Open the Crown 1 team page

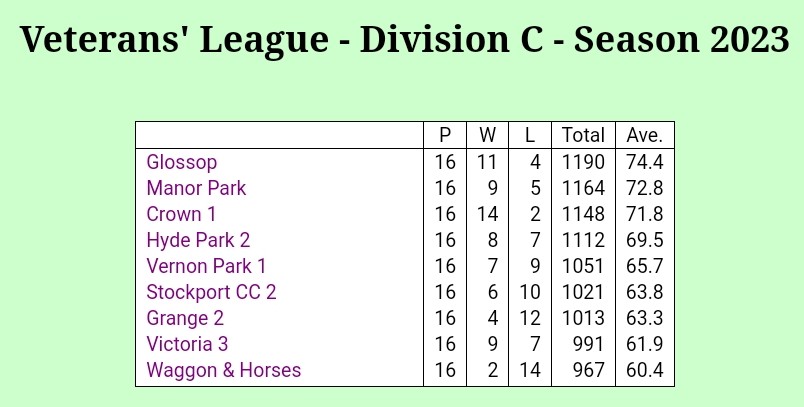tap(181, 214)
